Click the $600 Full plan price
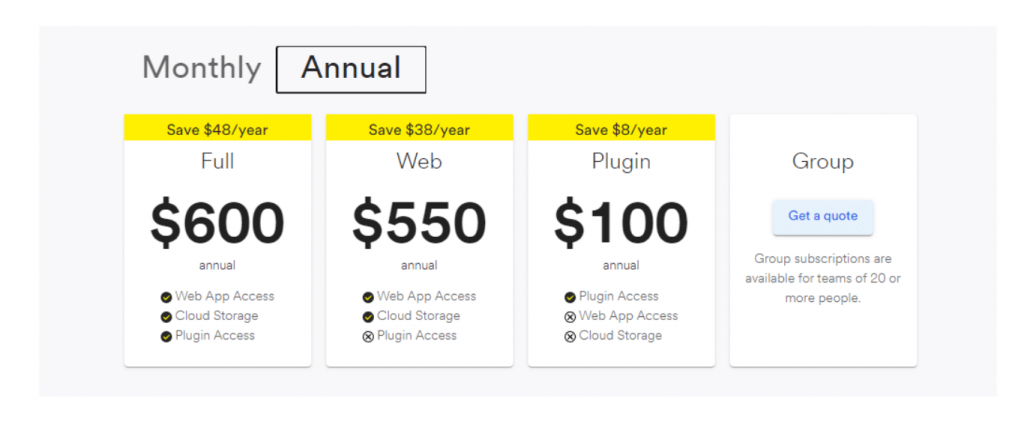Image resolution: width=1024 pixels, height=422 pixels. click(x=217, y=223)
